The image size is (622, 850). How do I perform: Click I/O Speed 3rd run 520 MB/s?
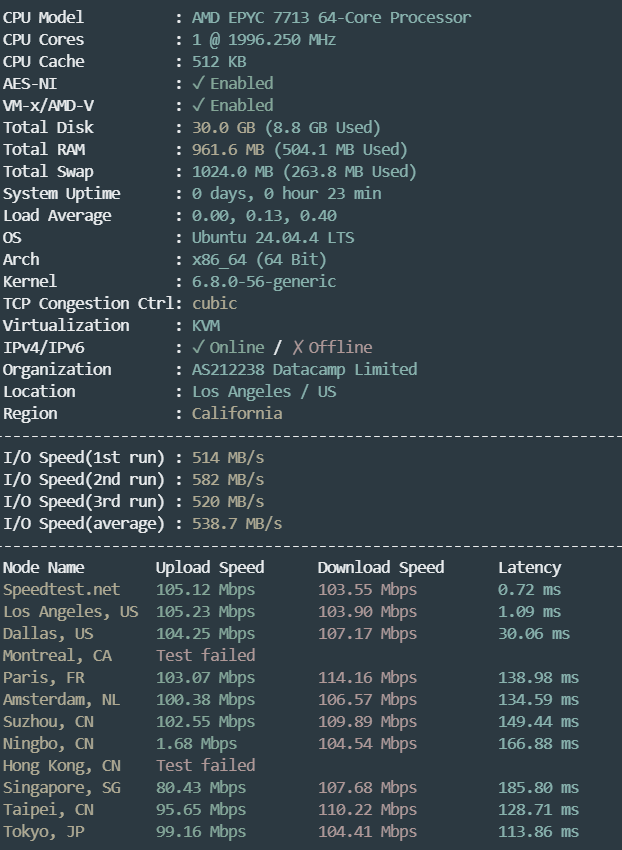click(x=228, y=501)
